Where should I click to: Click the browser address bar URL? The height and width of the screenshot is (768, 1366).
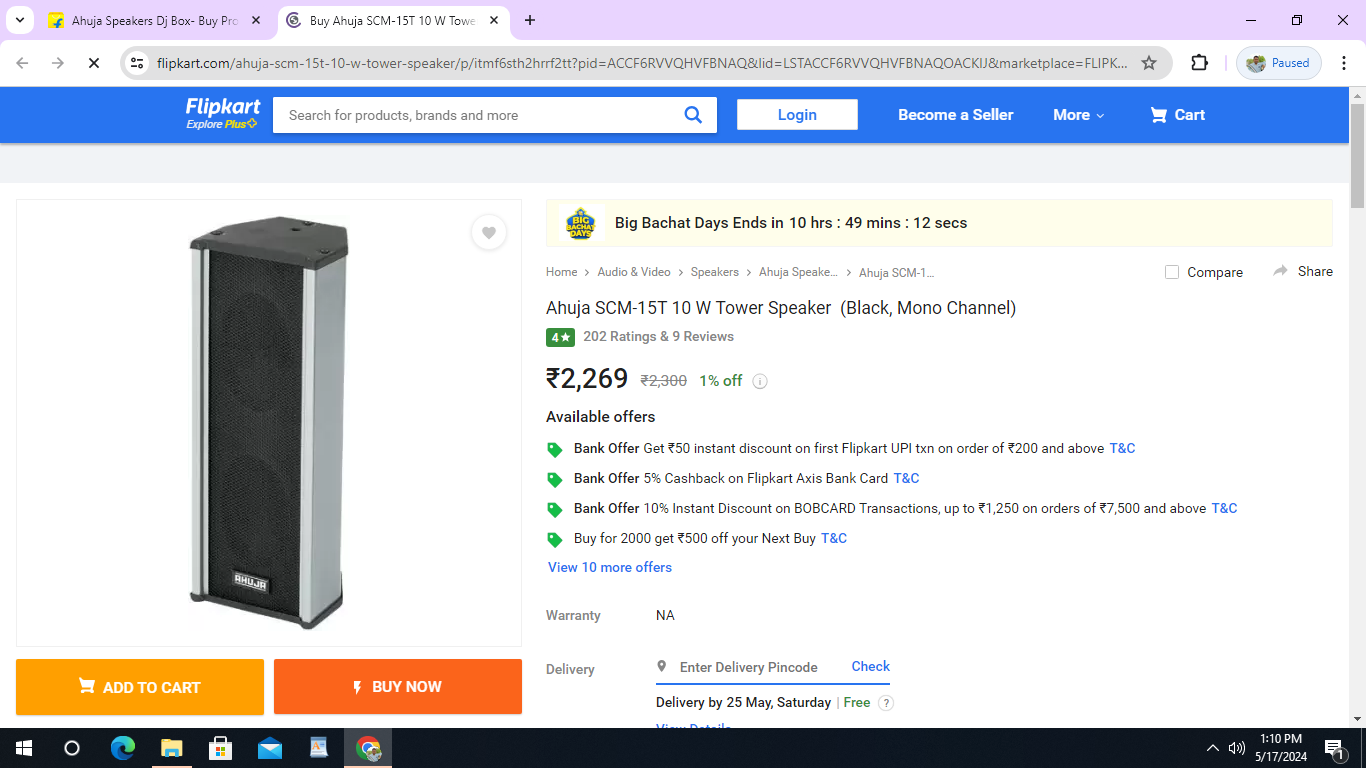click(642, 63)
